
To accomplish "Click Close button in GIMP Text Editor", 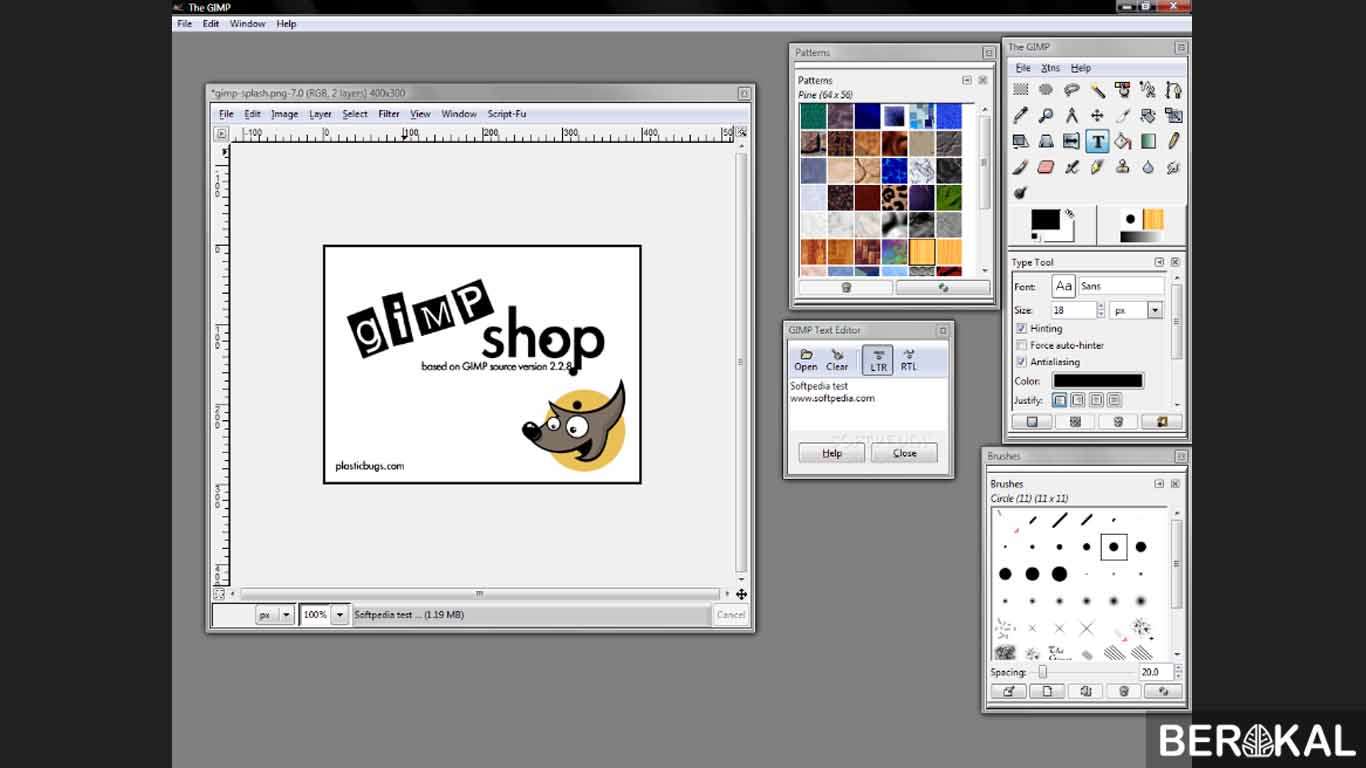I will pos(904,453).
